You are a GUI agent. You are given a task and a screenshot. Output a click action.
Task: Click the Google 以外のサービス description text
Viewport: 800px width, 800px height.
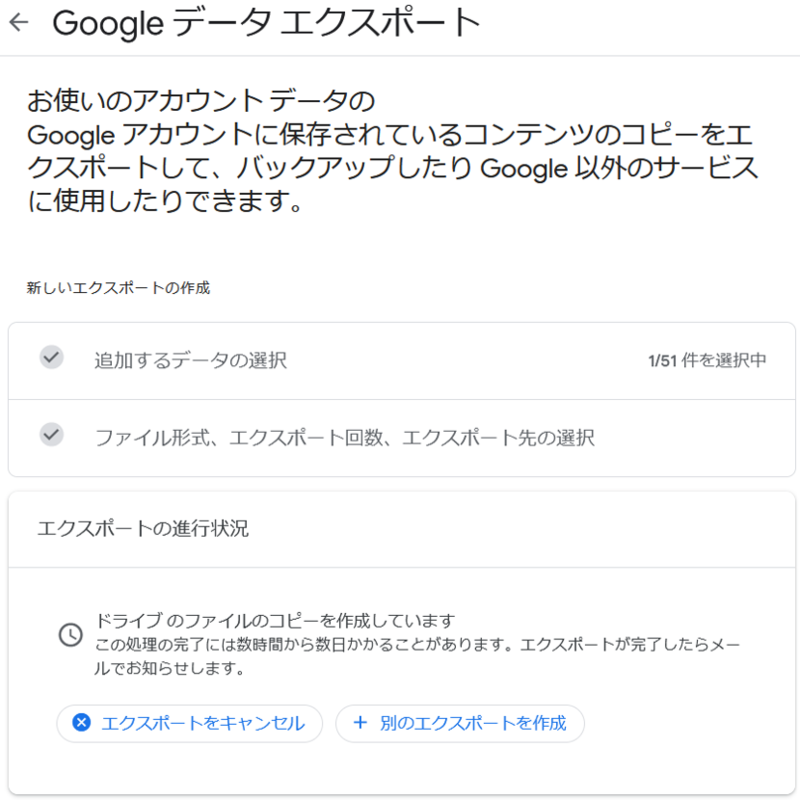click(619, 168)
